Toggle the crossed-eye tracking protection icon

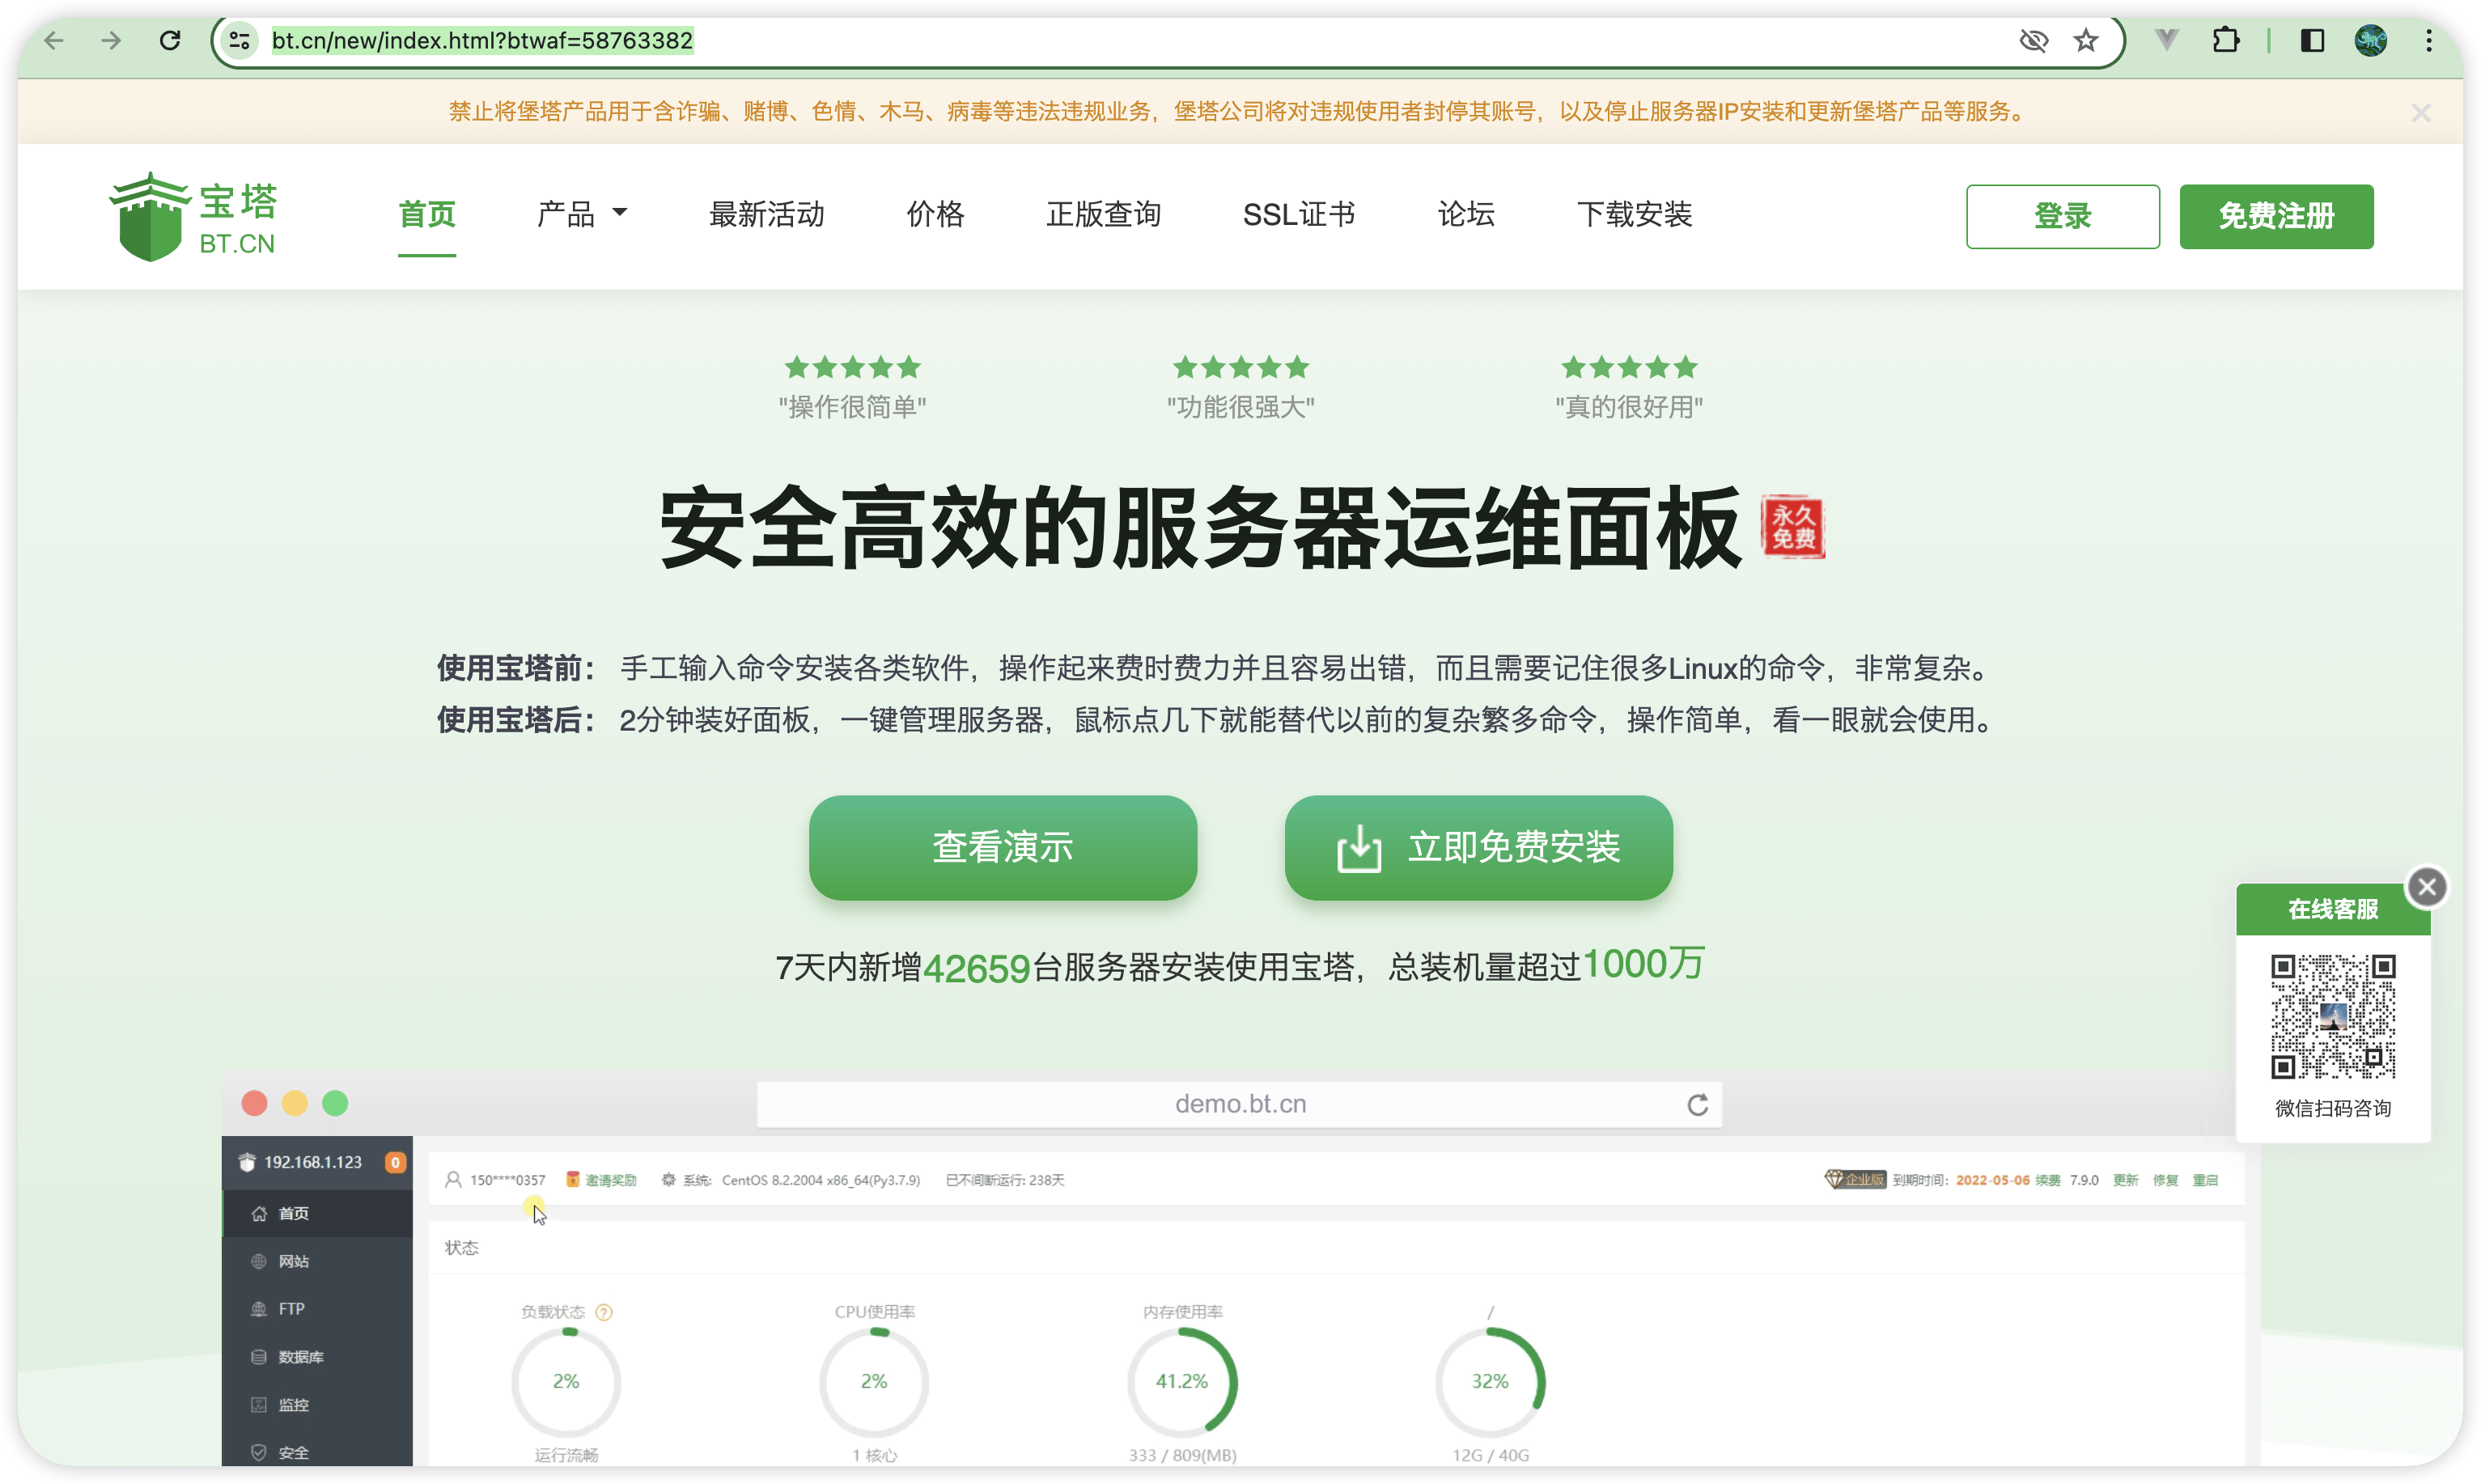pos(2033,41)
